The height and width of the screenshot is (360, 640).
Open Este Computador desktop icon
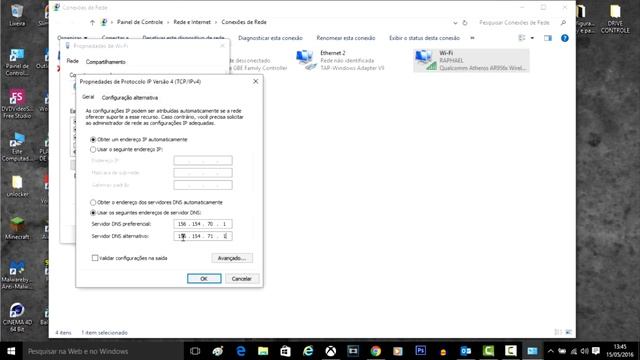(17, 147)
